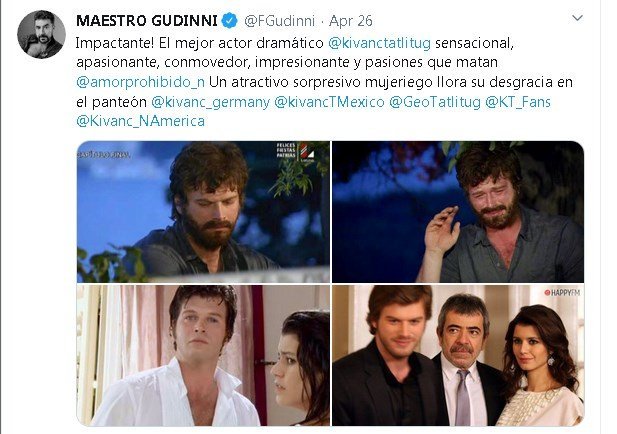The image size is (617, 434).
Task: Open the MAESTRO GUDINNI display name
Action: [147, 20]
